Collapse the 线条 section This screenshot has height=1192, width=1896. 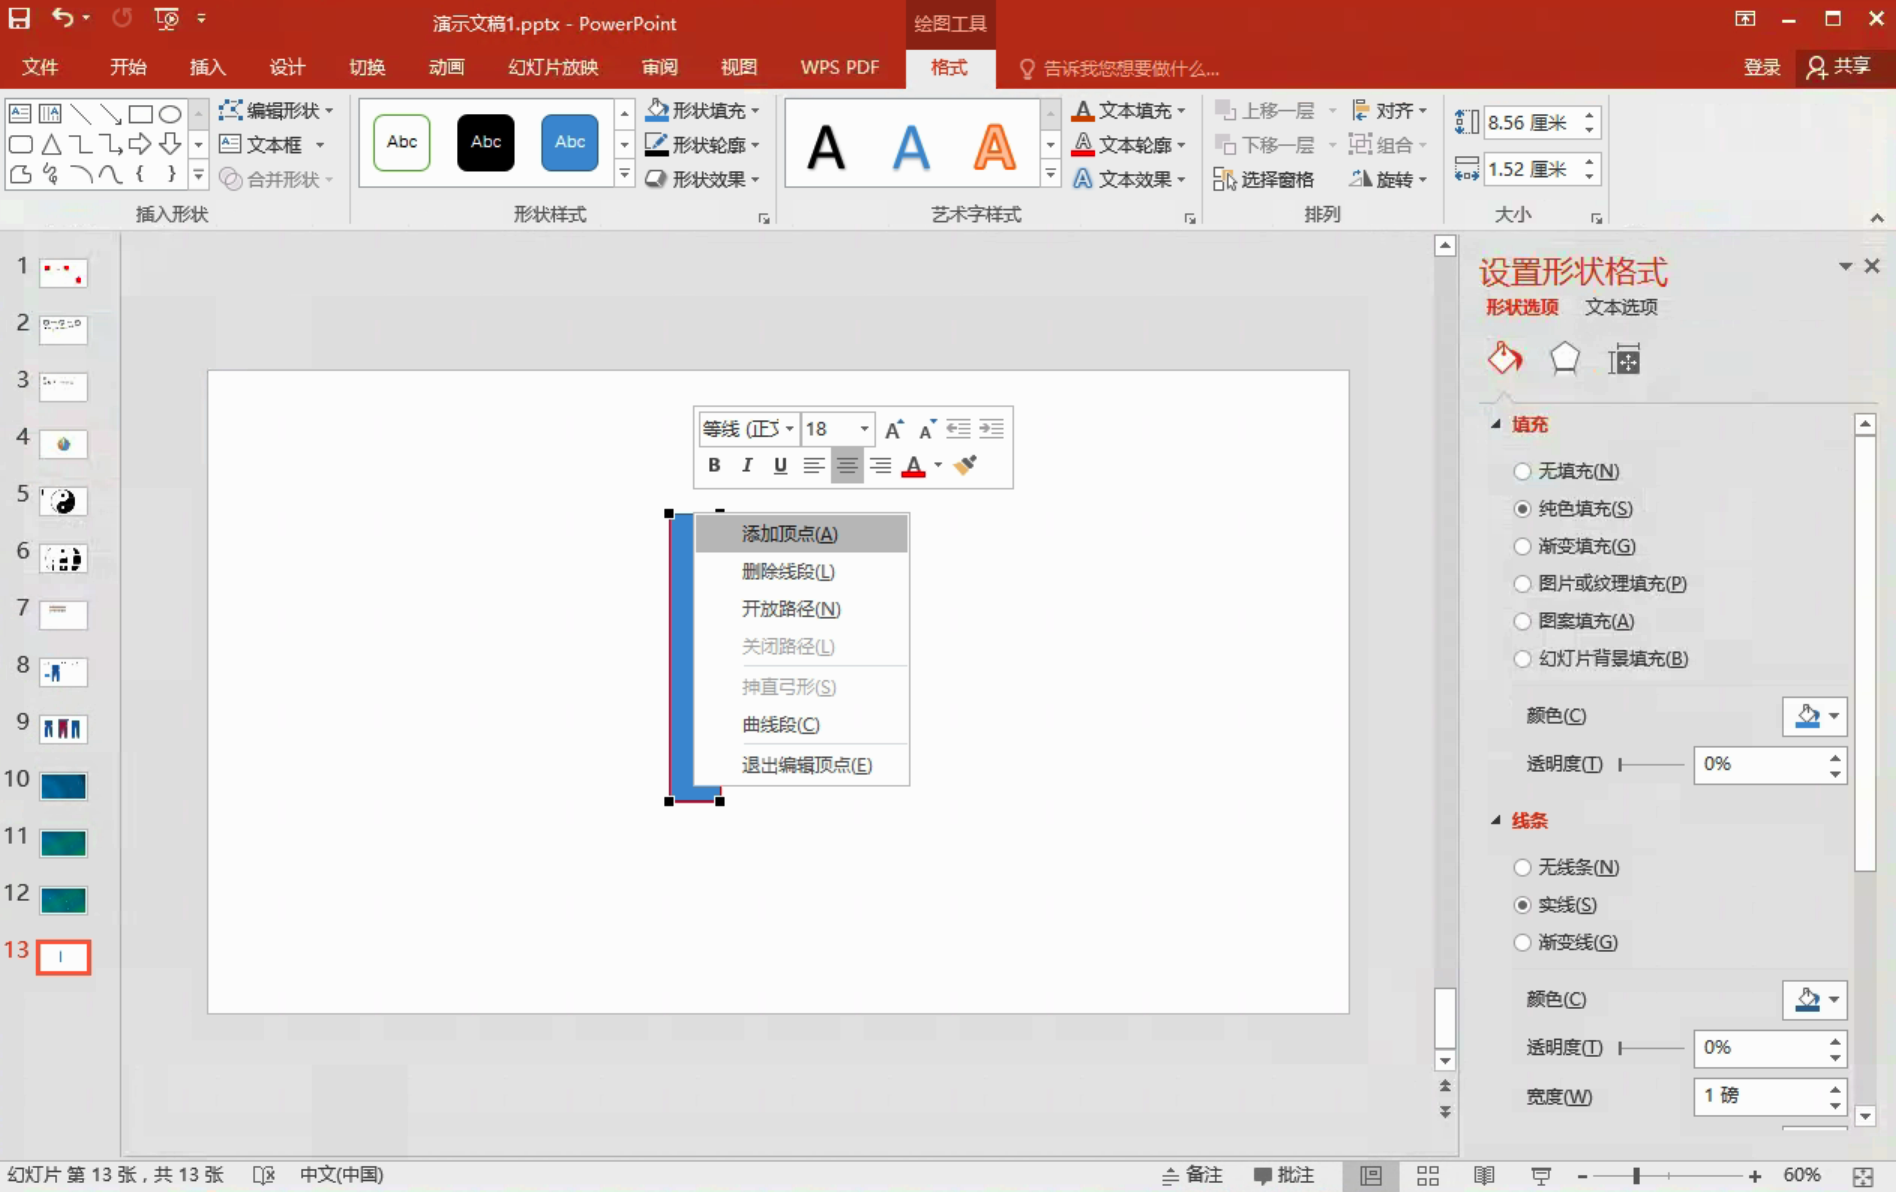click(x=1496, y=820)
